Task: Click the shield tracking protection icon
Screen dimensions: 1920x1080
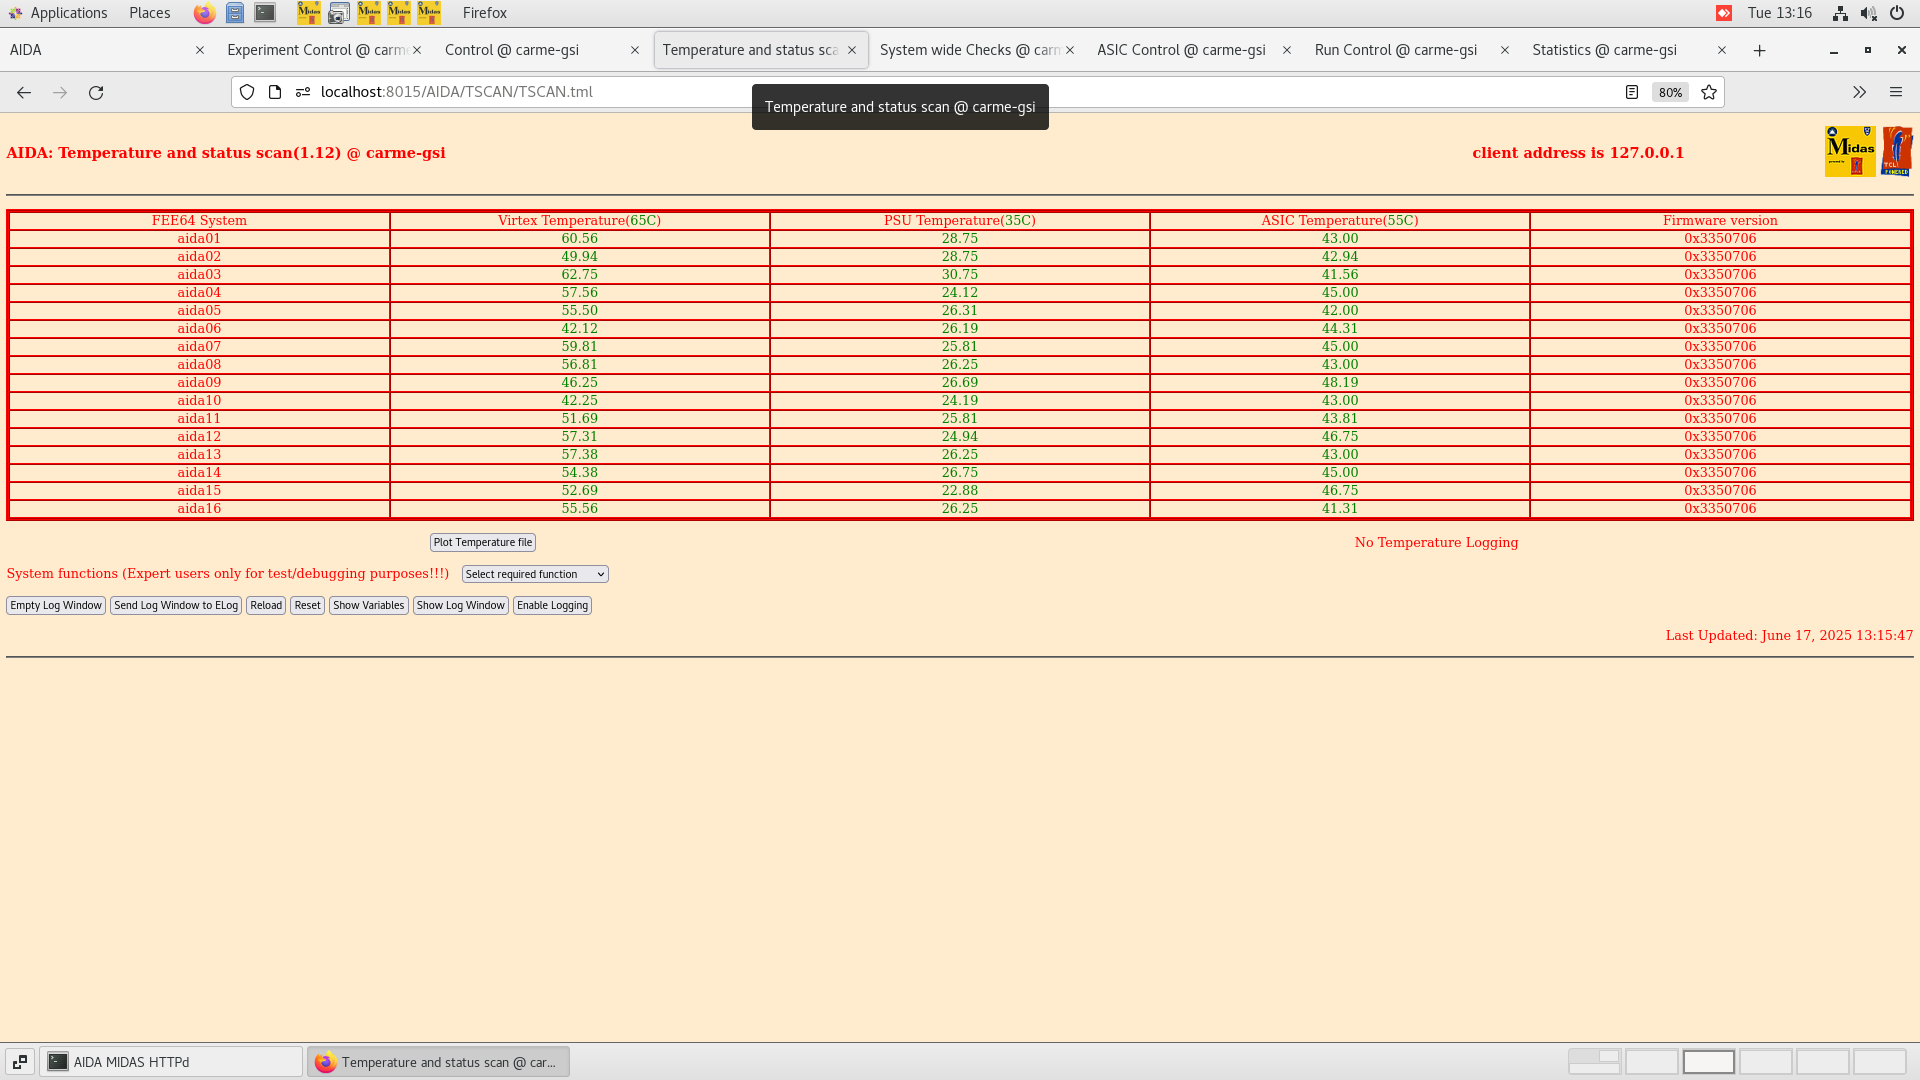Action: pyautogui.click(x=247, y=92)
